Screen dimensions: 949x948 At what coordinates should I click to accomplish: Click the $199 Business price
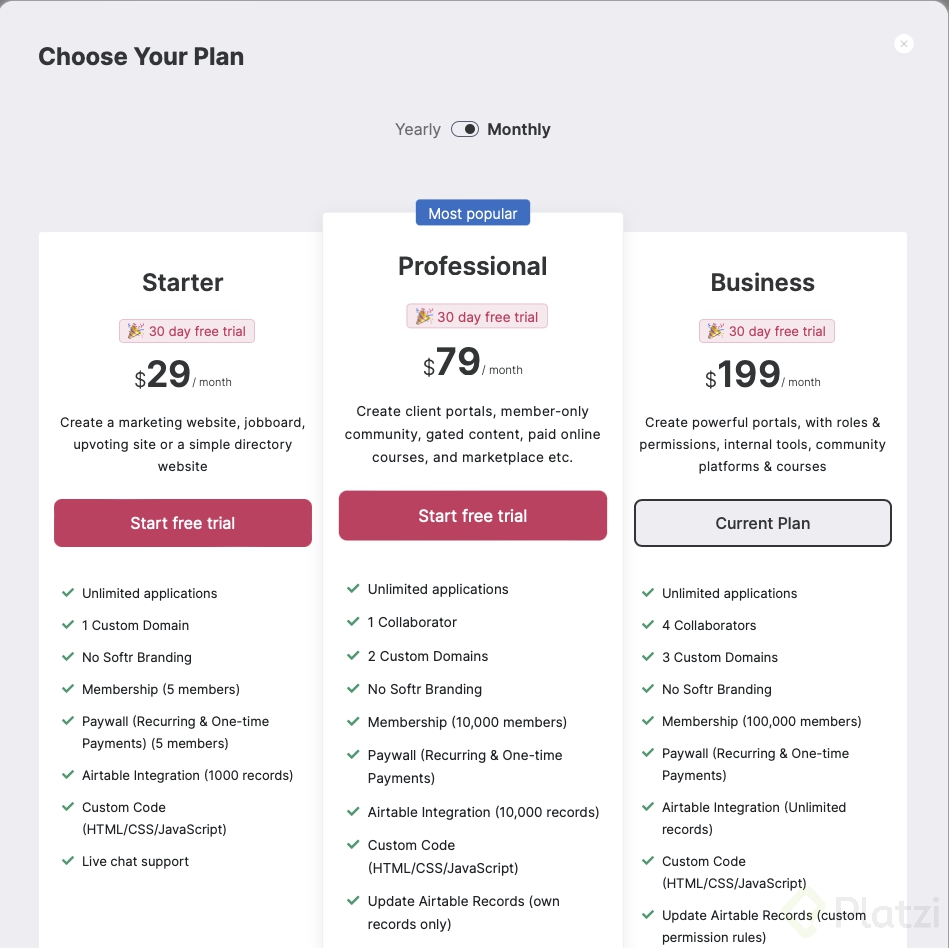[749, 375]
